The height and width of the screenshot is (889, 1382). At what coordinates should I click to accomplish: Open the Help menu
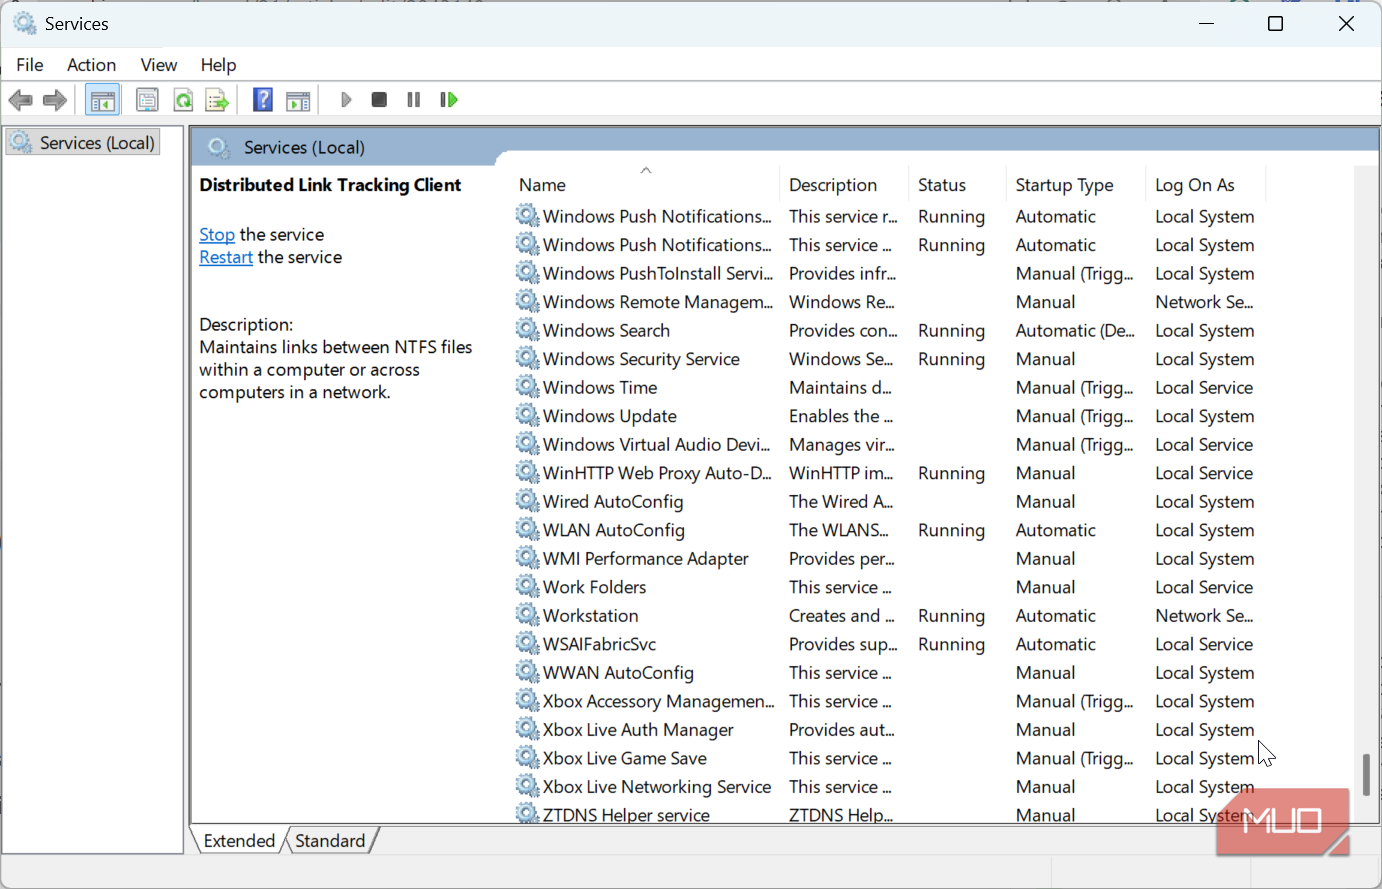[218, 64]
